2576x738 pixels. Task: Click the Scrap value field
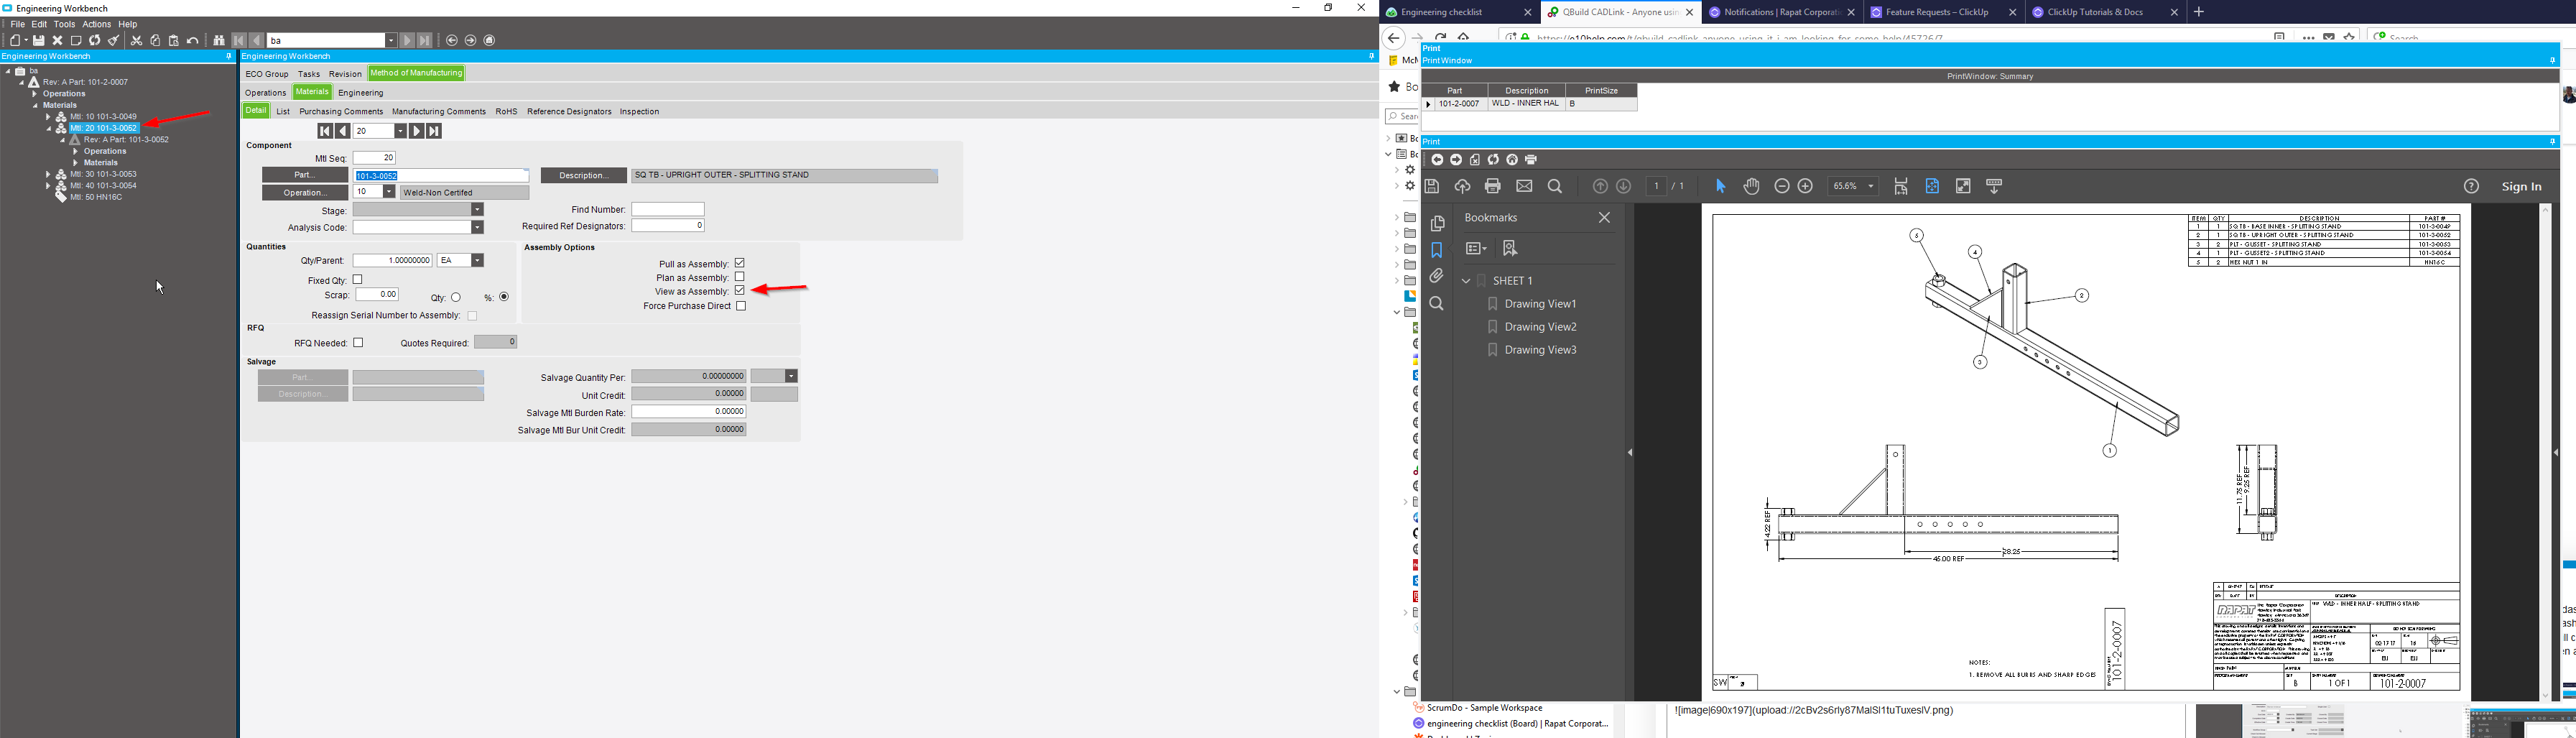[378, 295]
